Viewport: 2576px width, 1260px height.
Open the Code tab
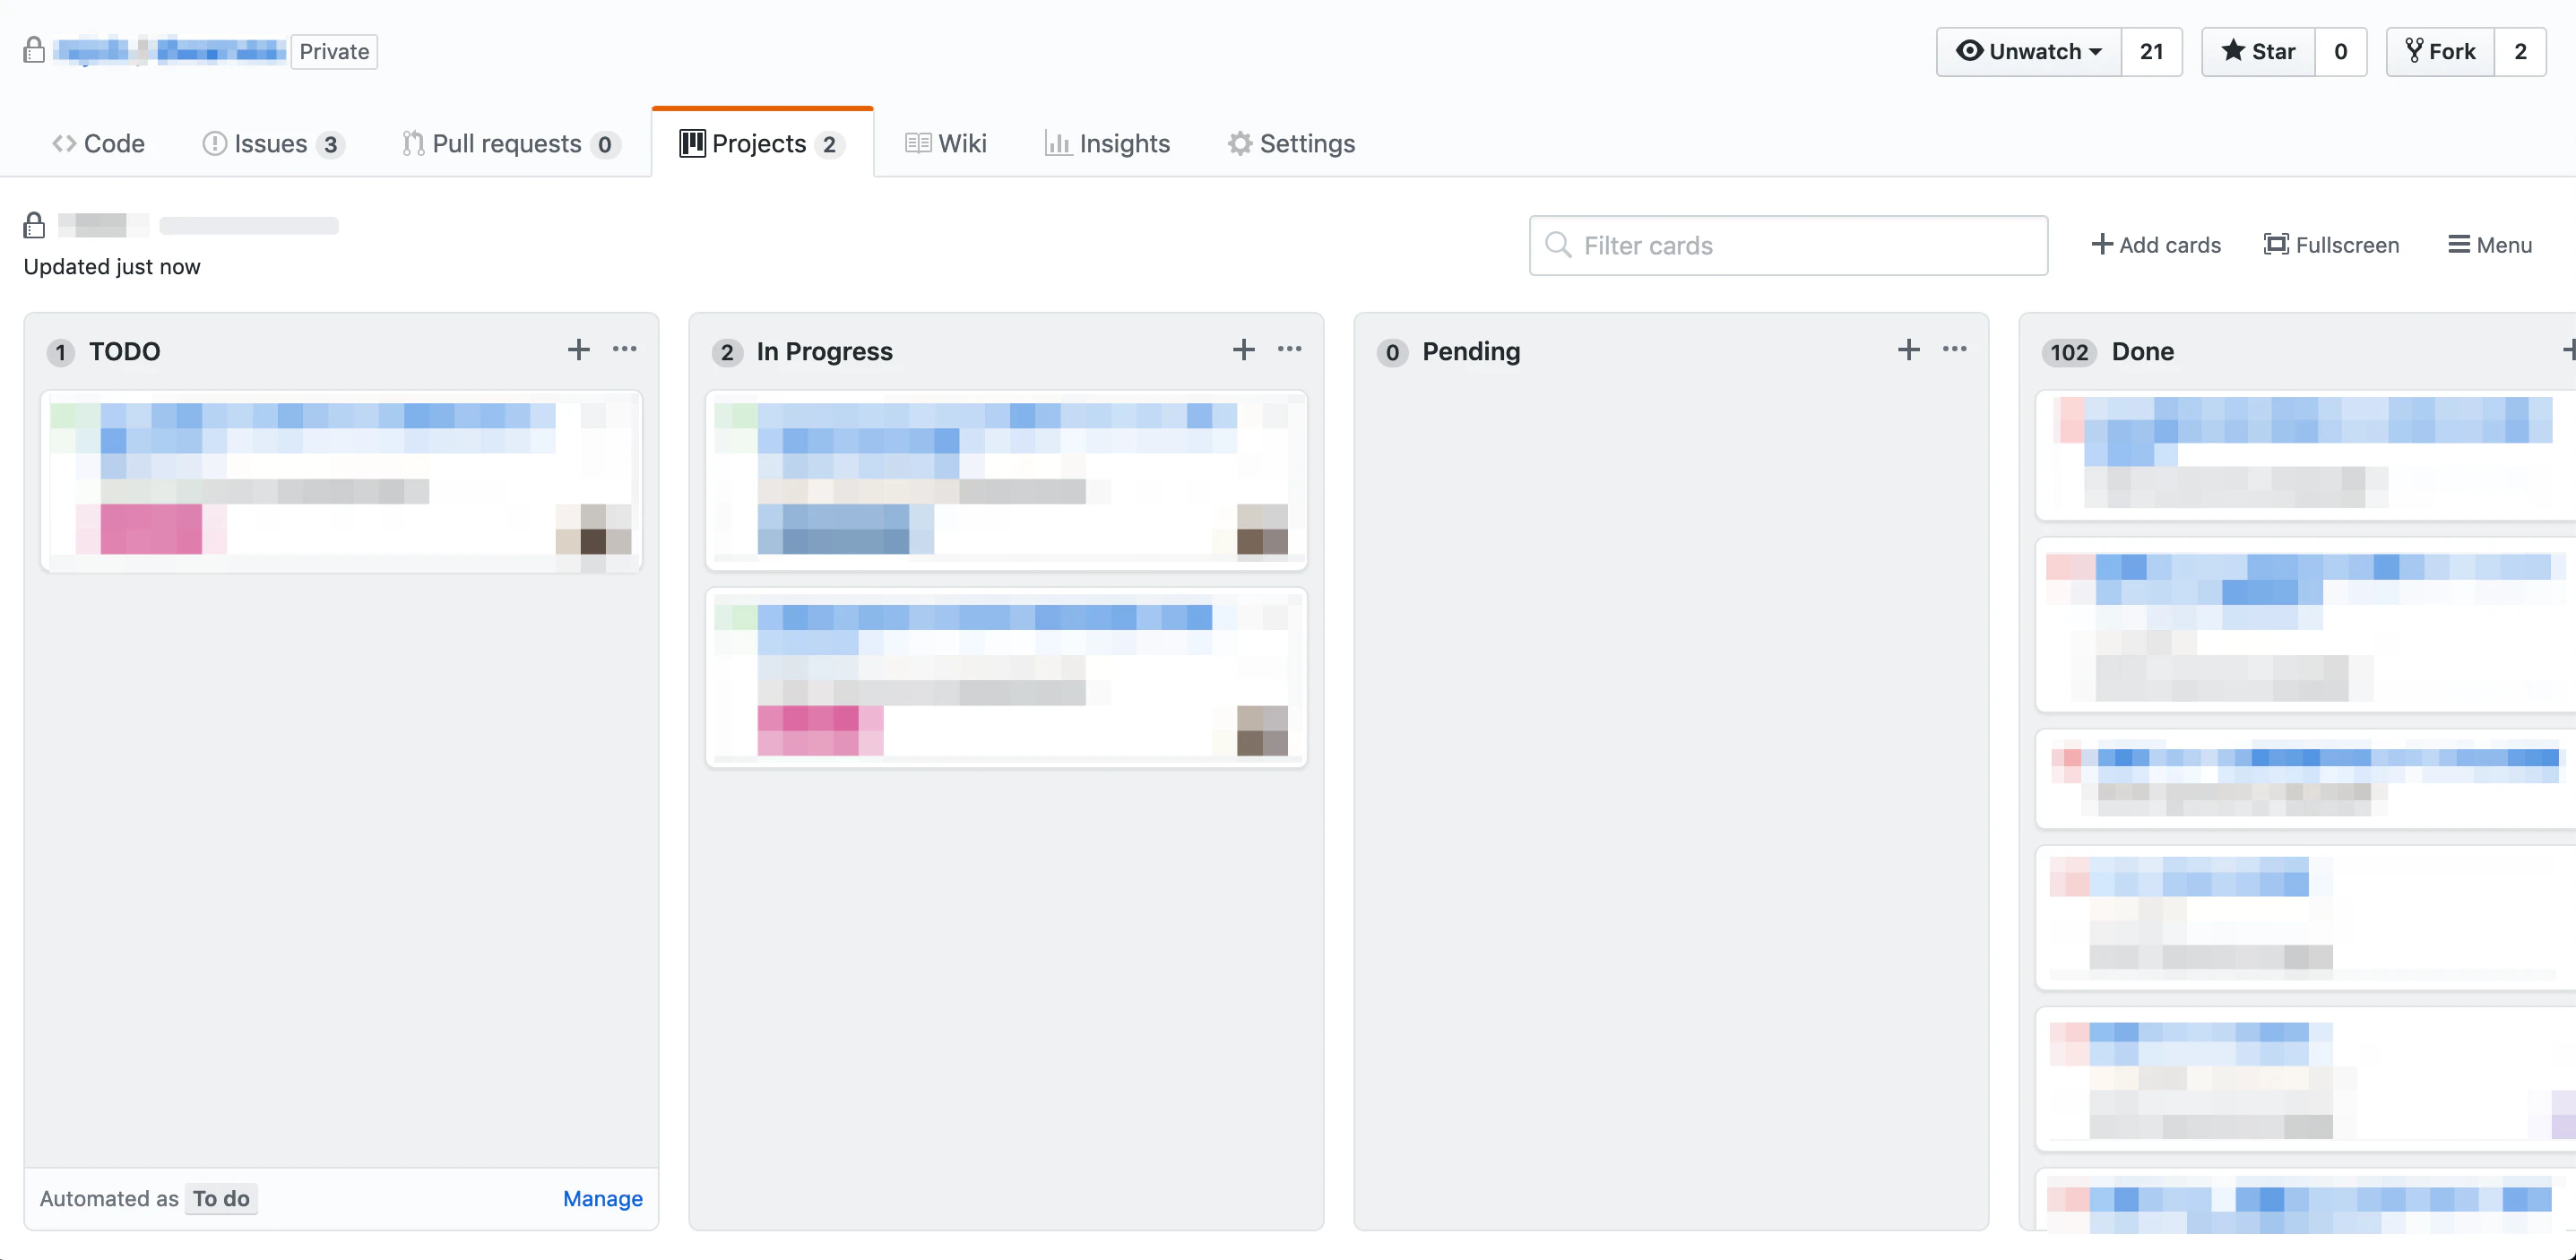(98, 143)
